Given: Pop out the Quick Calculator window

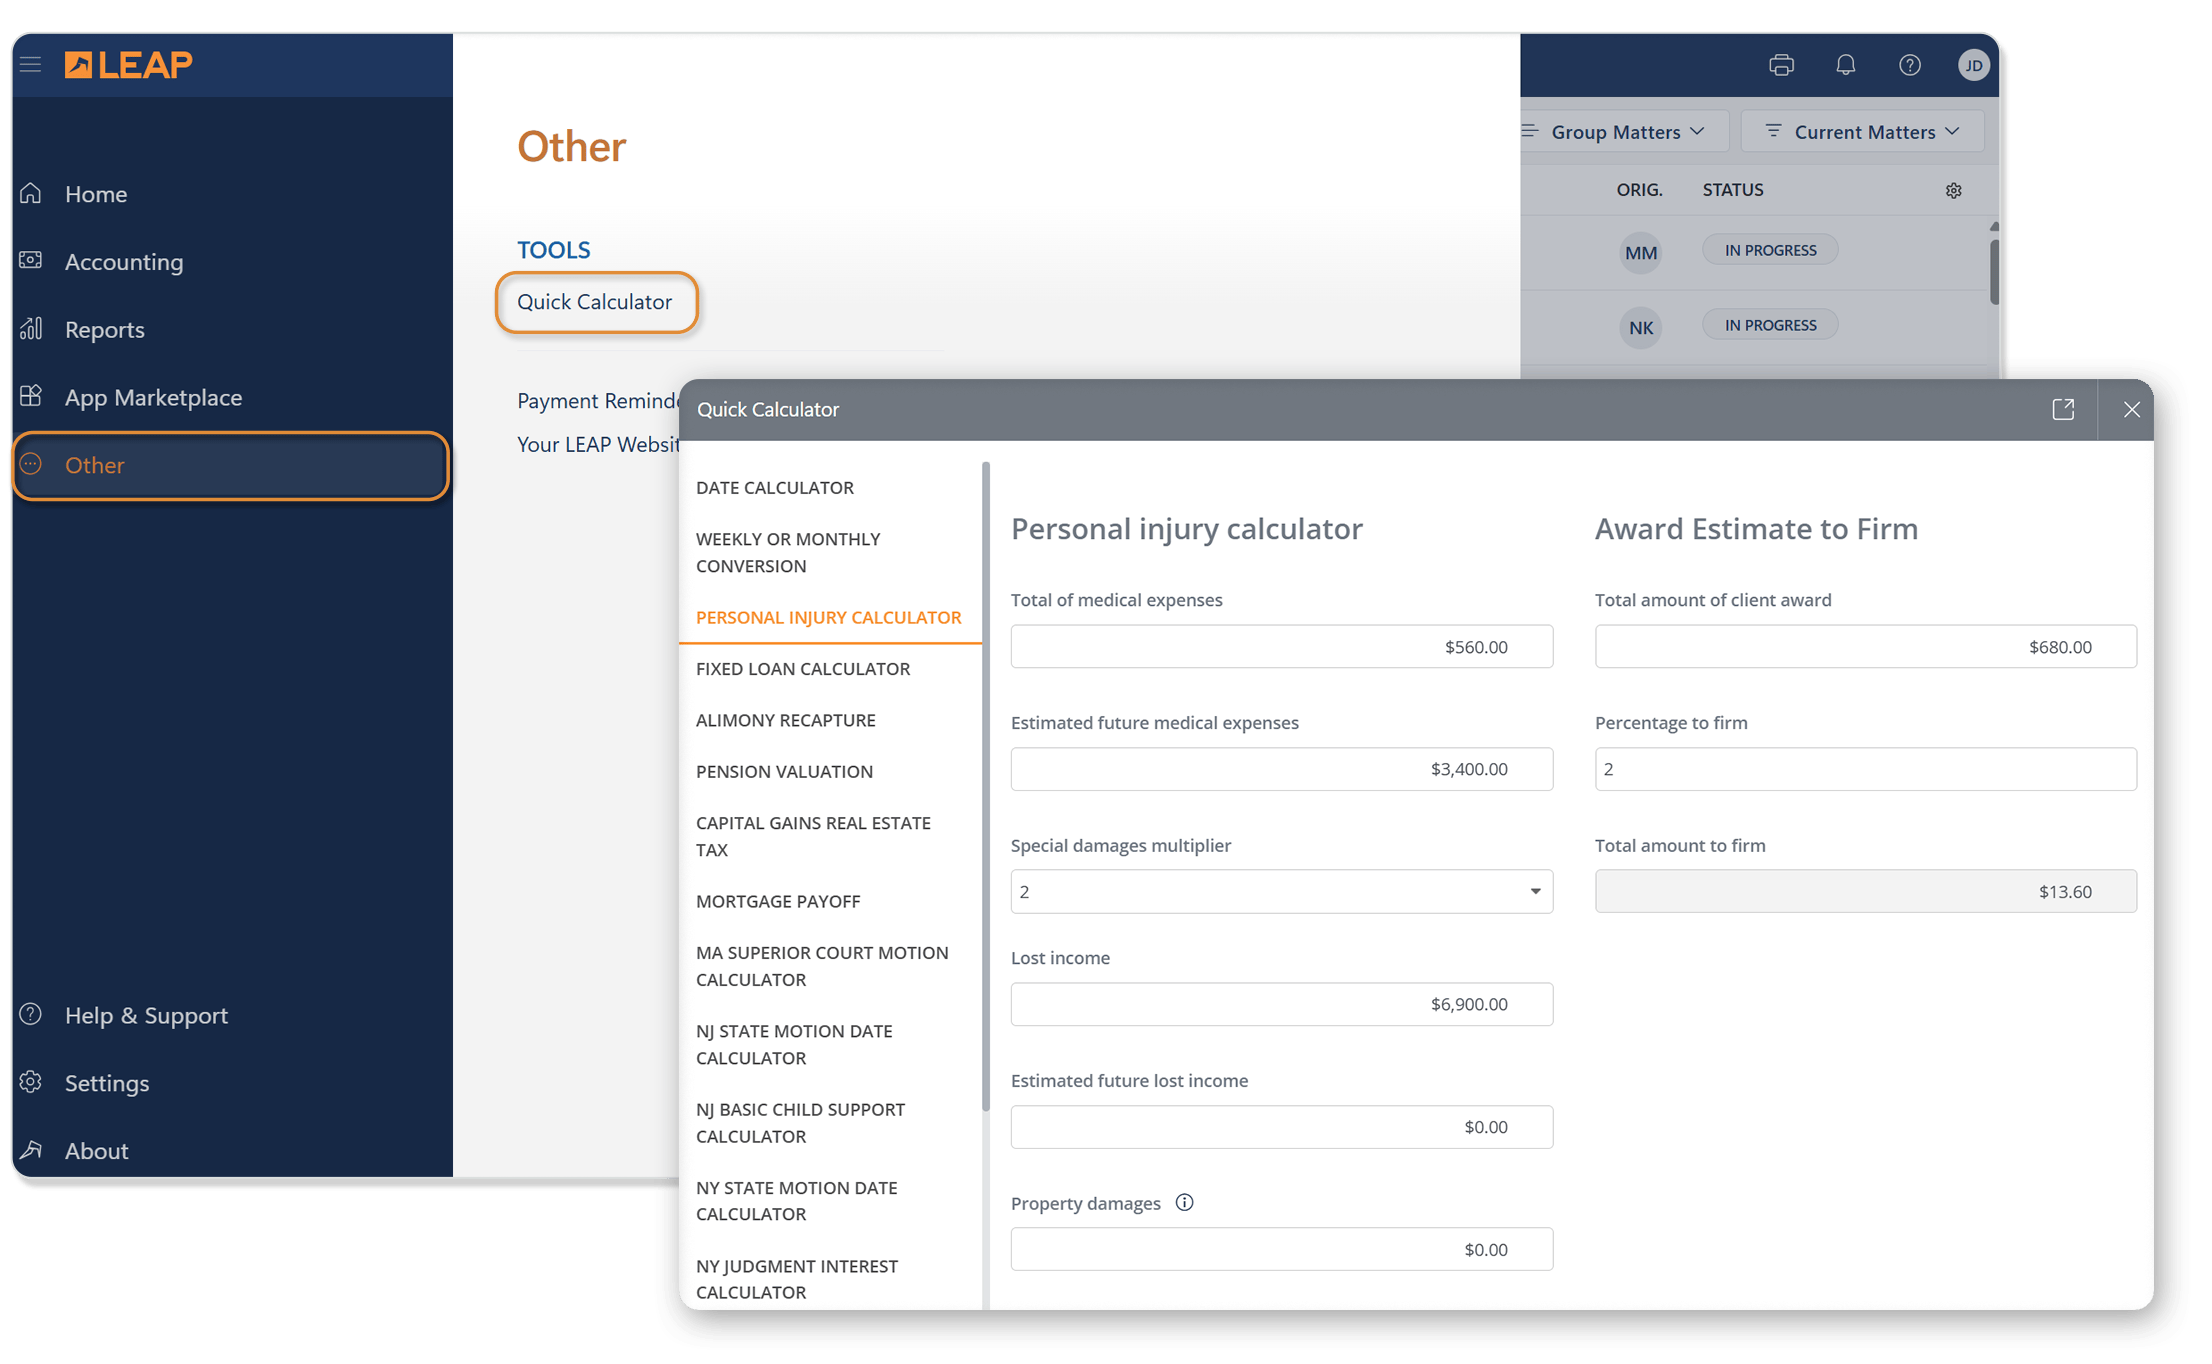Looking at the screenshot, I should coord(2063,409).
